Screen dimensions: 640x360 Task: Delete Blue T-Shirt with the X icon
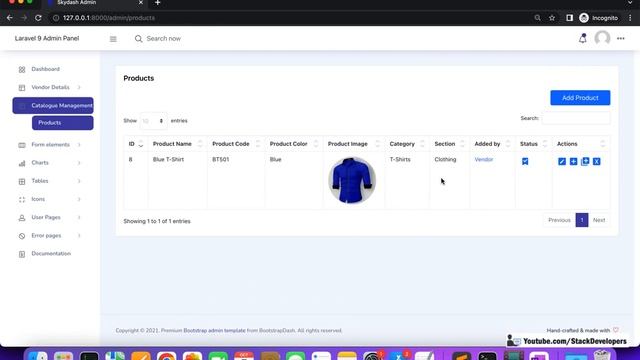pos(596,162)
